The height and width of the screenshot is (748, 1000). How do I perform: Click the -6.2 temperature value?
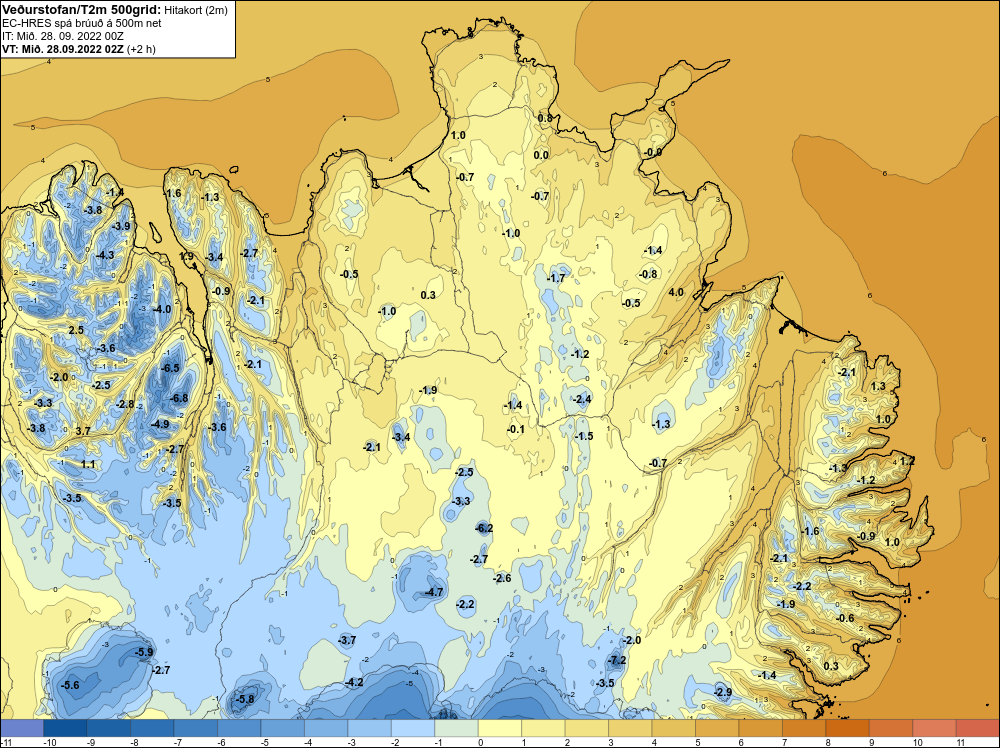point(484,528)
